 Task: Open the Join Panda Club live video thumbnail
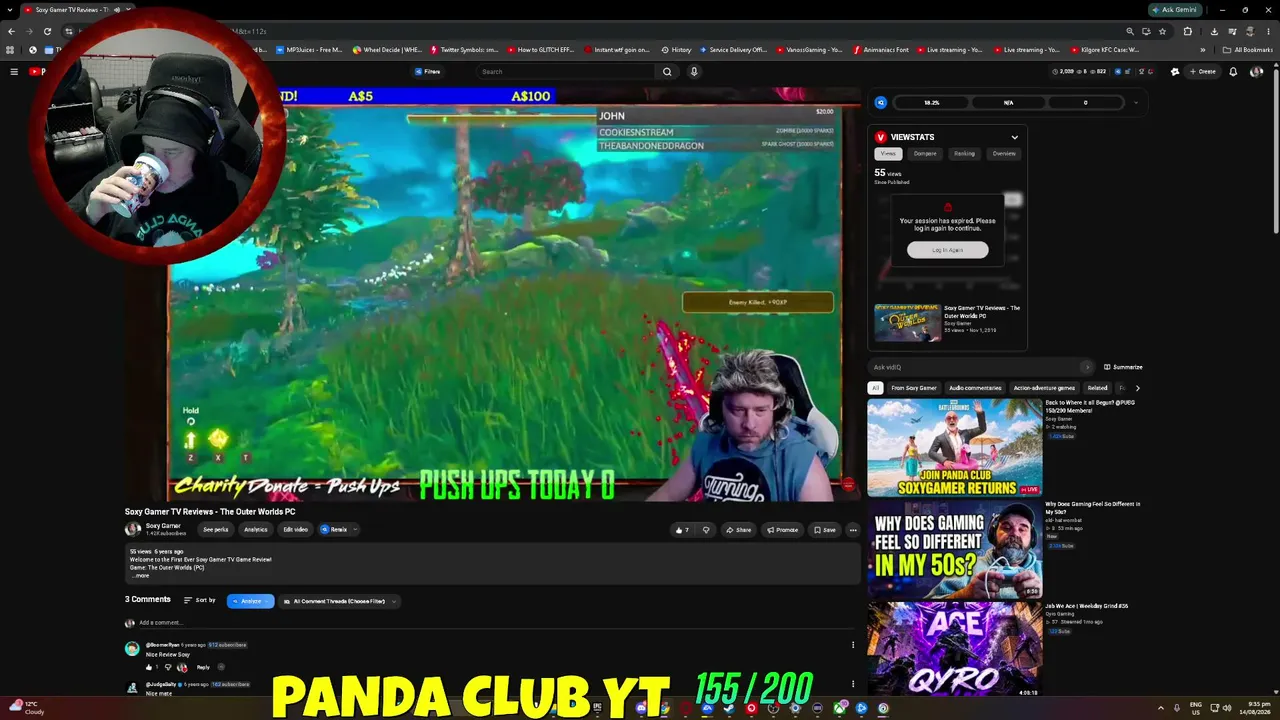954,448
